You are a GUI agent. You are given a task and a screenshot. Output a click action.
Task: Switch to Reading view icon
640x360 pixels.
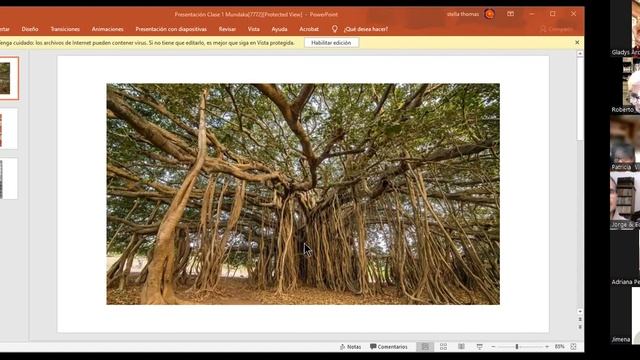(x=461, y=347)
